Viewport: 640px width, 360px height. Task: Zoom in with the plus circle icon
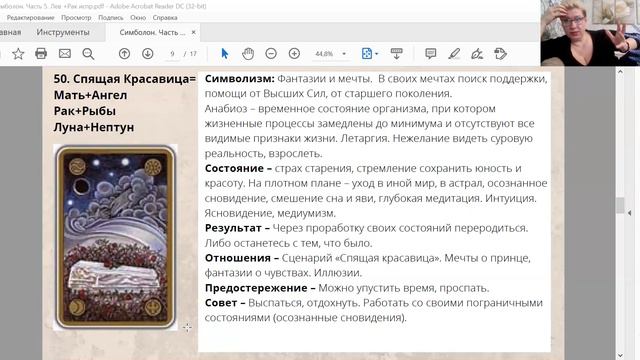click(x=294, y=53)
